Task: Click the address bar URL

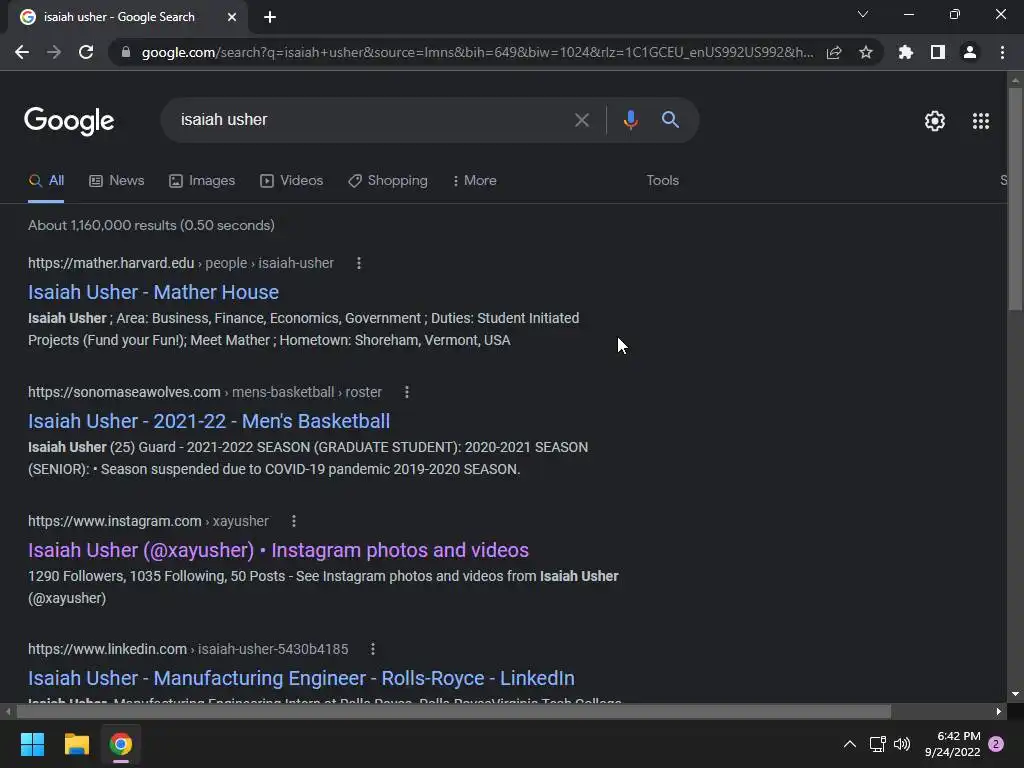Action: click(477, 52)
